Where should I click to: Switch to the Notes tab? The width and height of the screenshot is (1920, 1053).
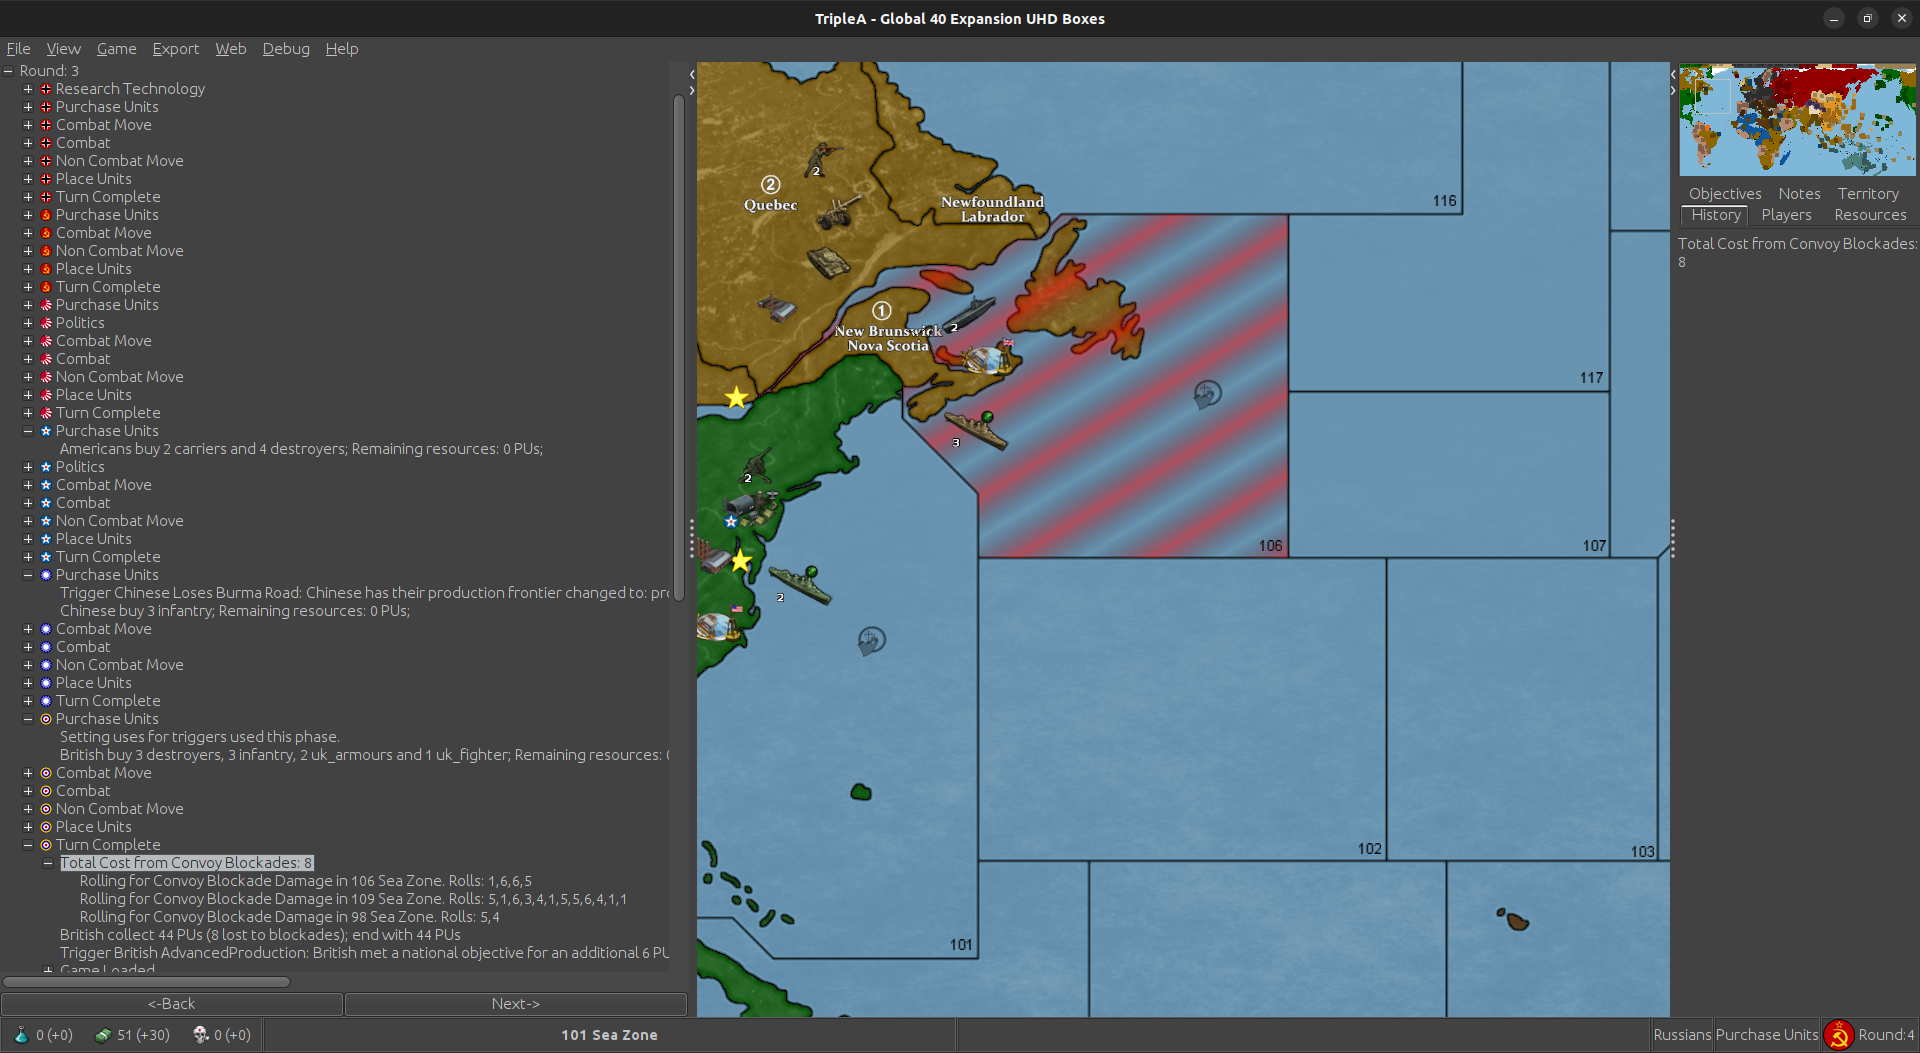1799,194
